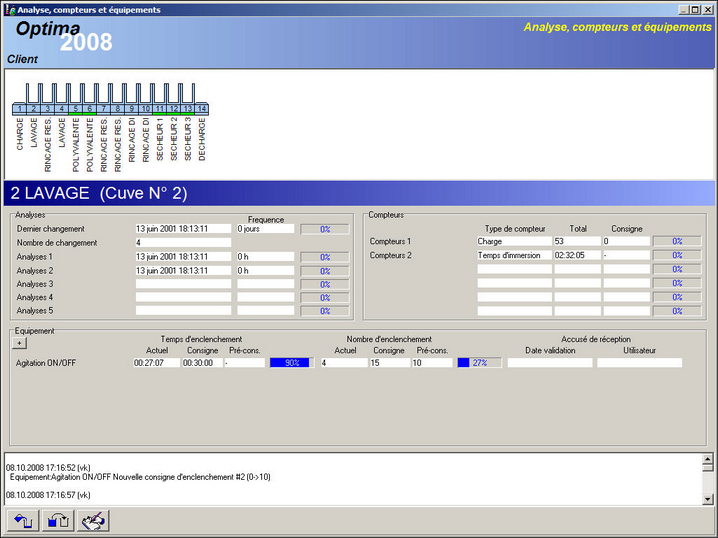Click Agitation count Pré-cons. field '10'

[433, 363]
